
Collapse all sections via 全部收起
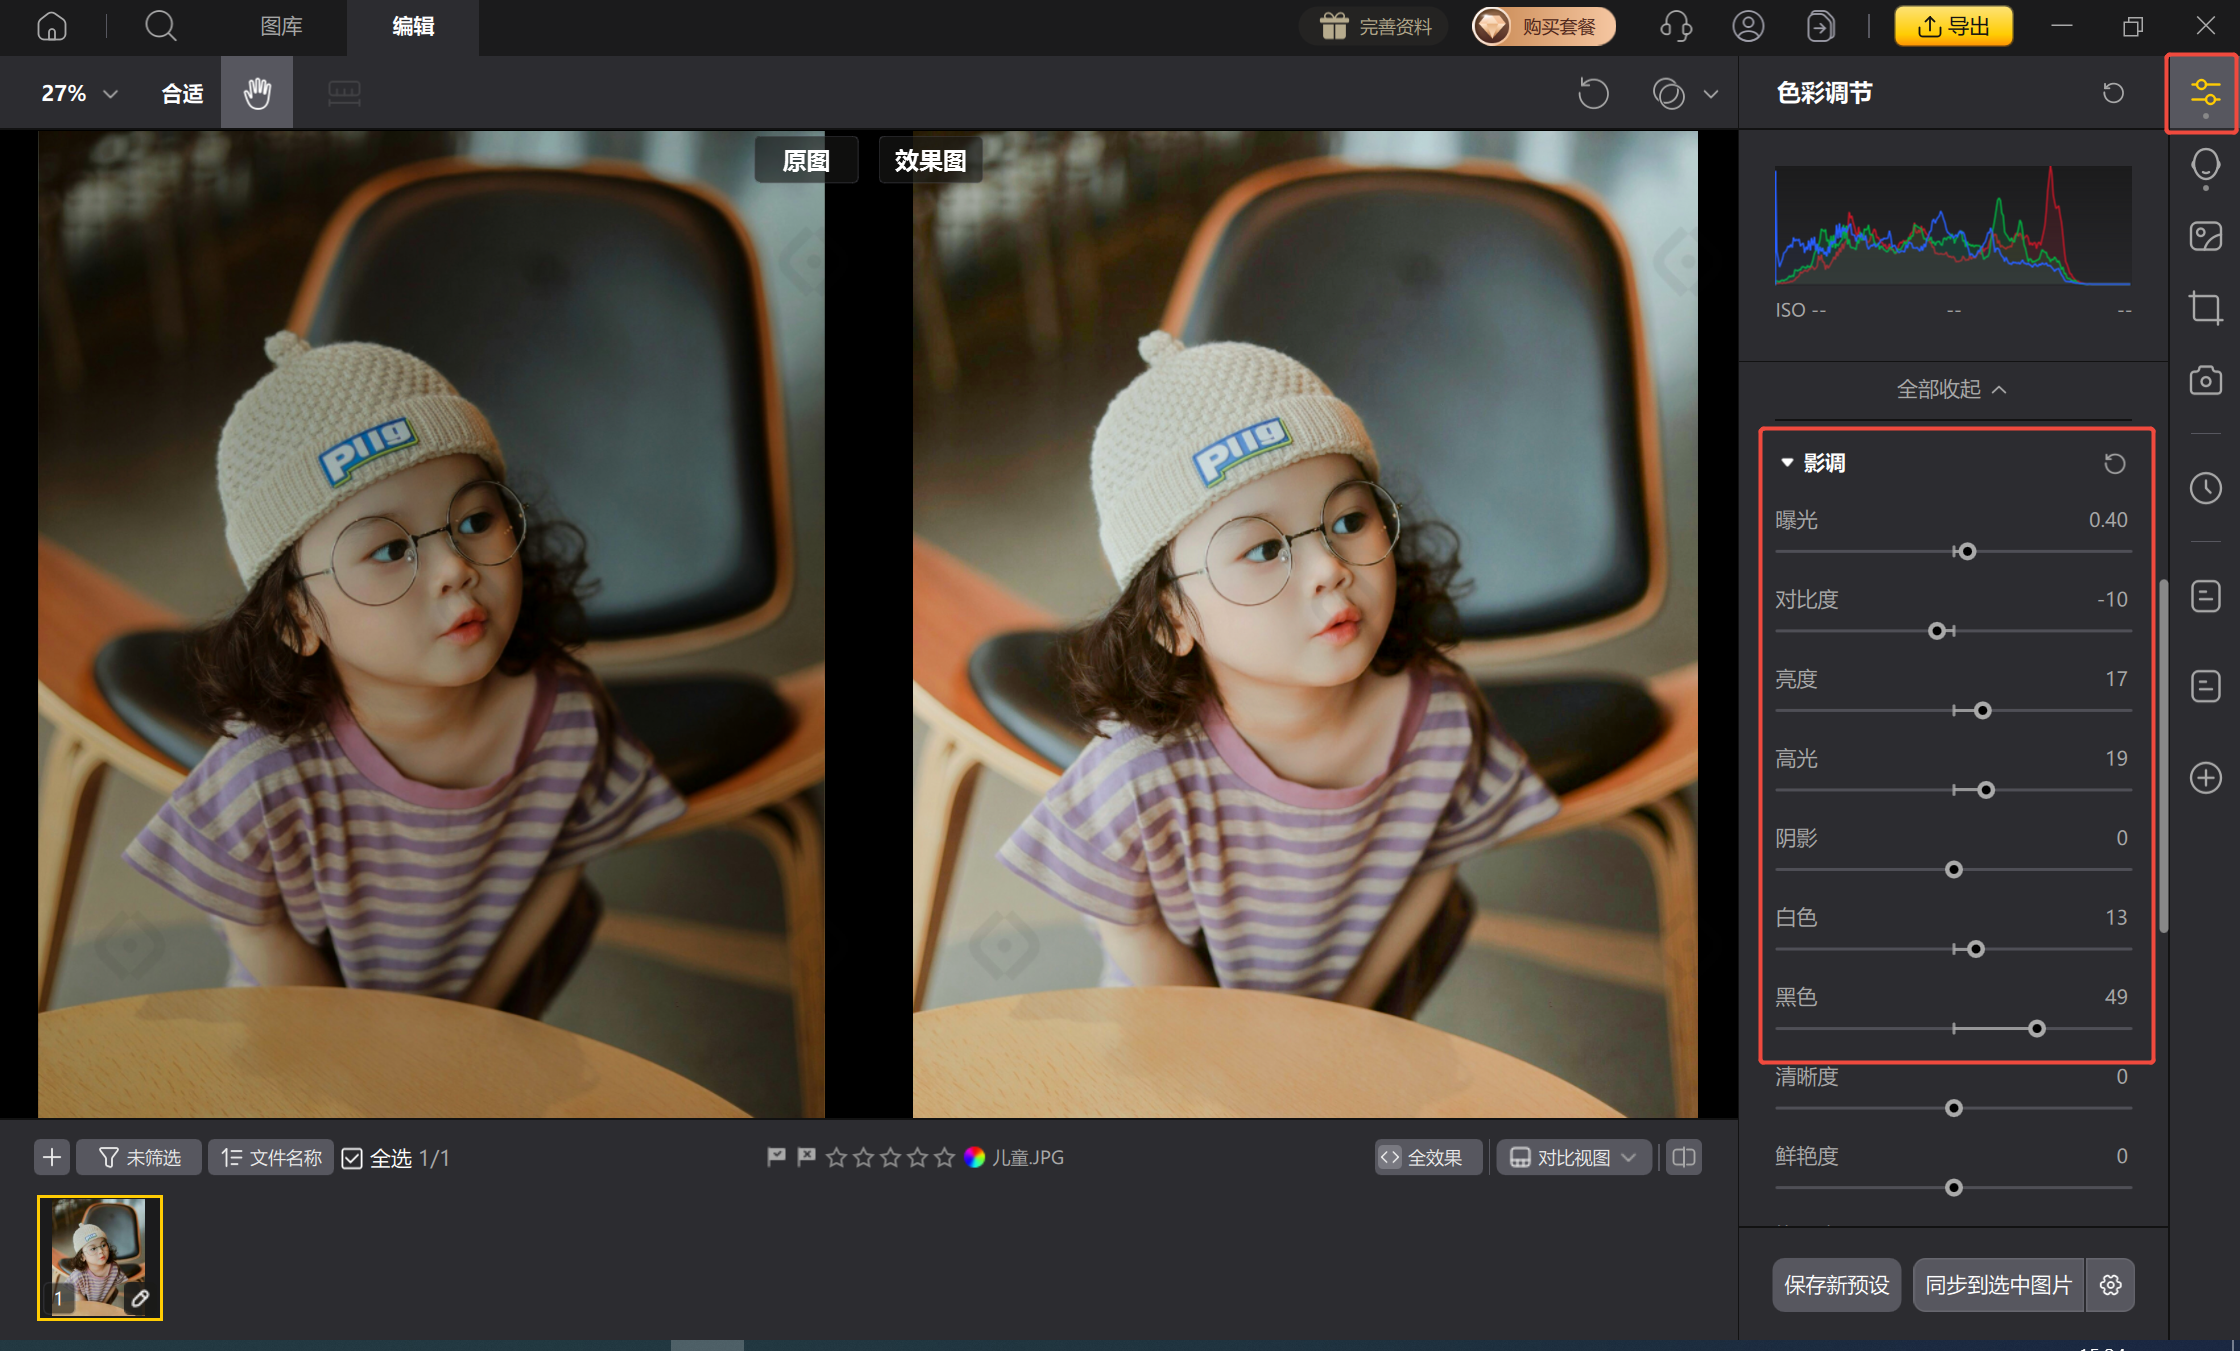tap(1951, 389)
